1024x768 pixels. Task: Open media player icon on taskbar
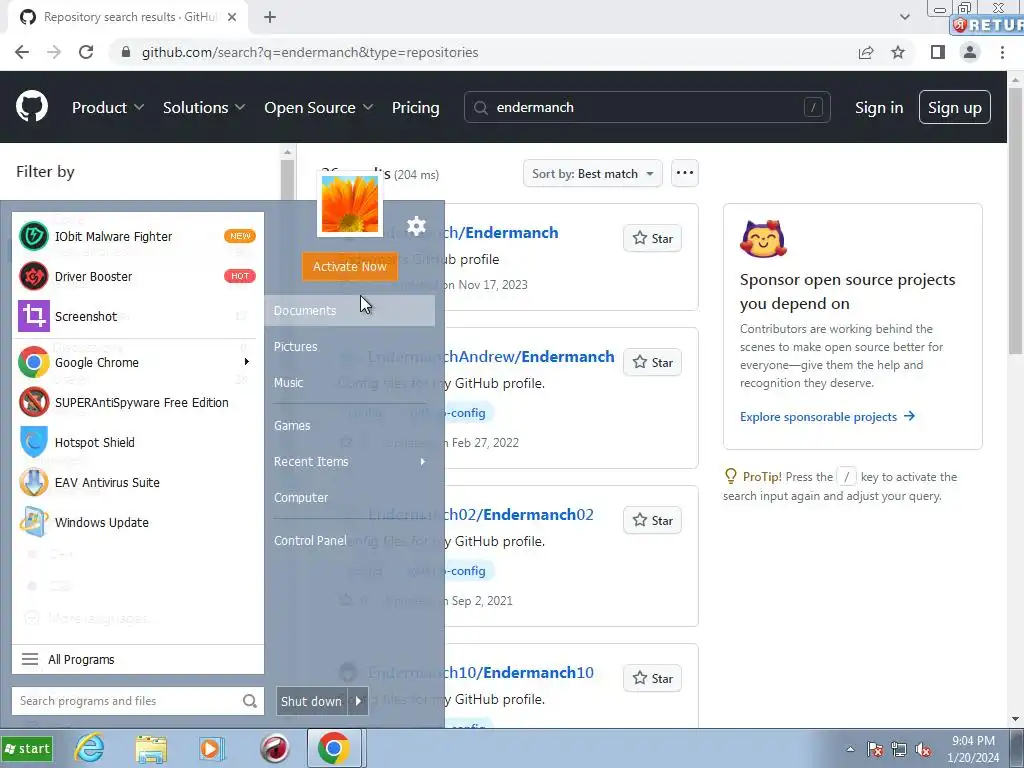[211, 748]
